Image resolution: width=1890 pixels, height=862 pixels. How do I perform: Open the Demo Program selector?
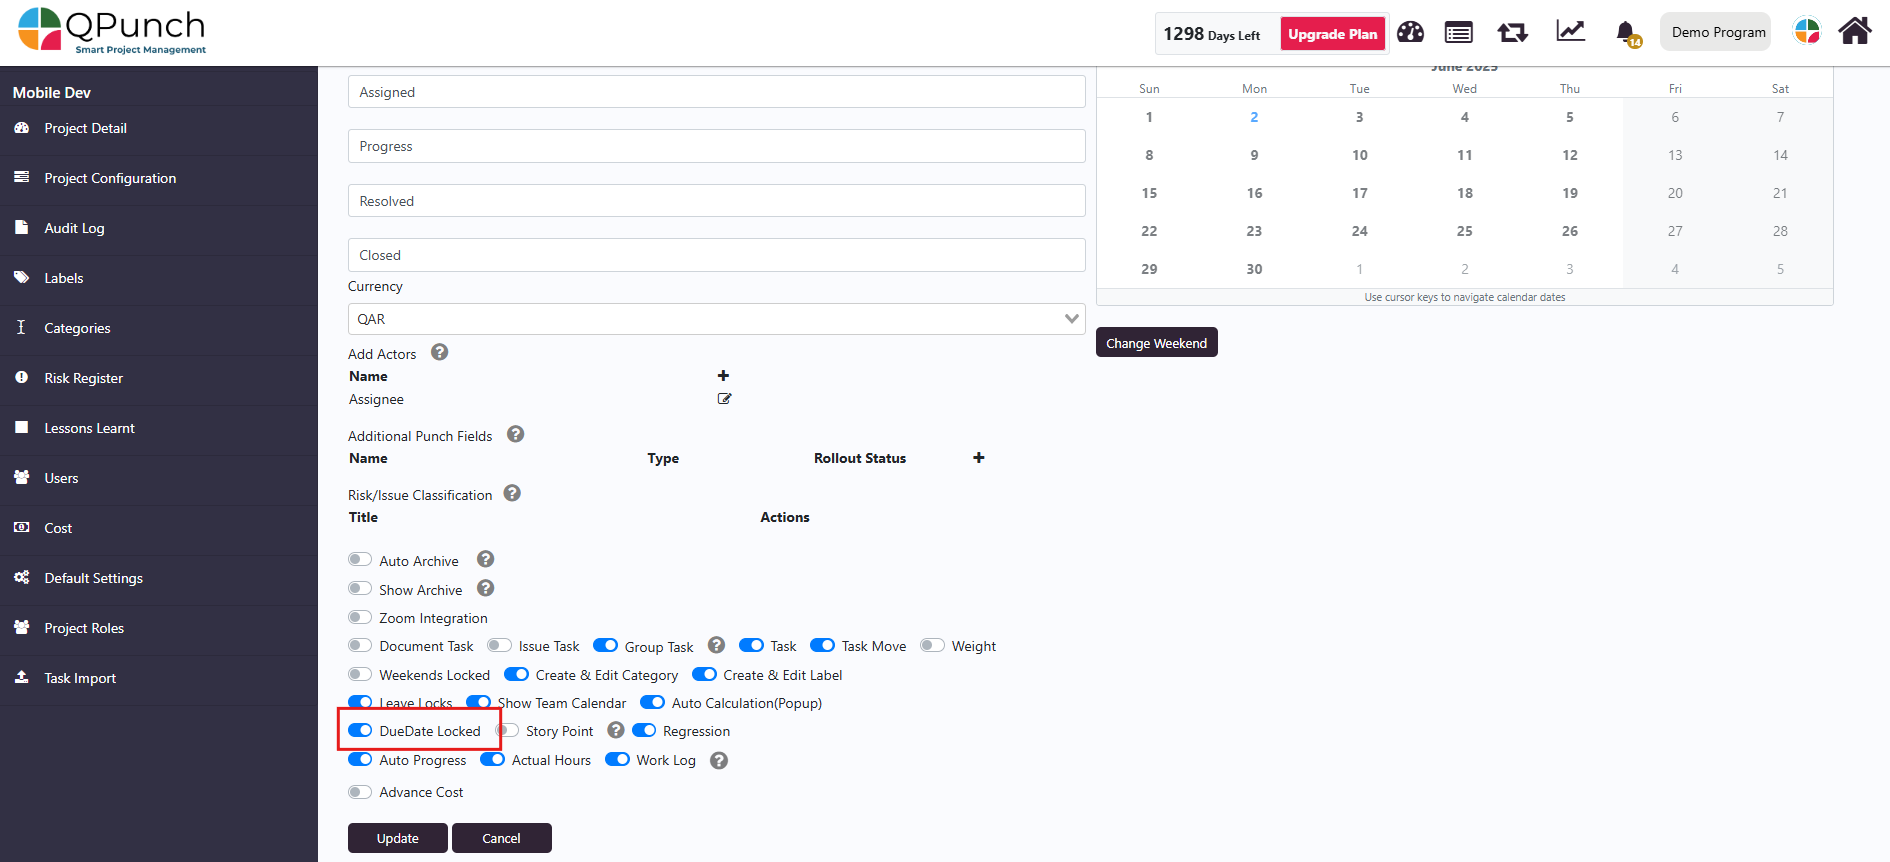(1717, 32)
